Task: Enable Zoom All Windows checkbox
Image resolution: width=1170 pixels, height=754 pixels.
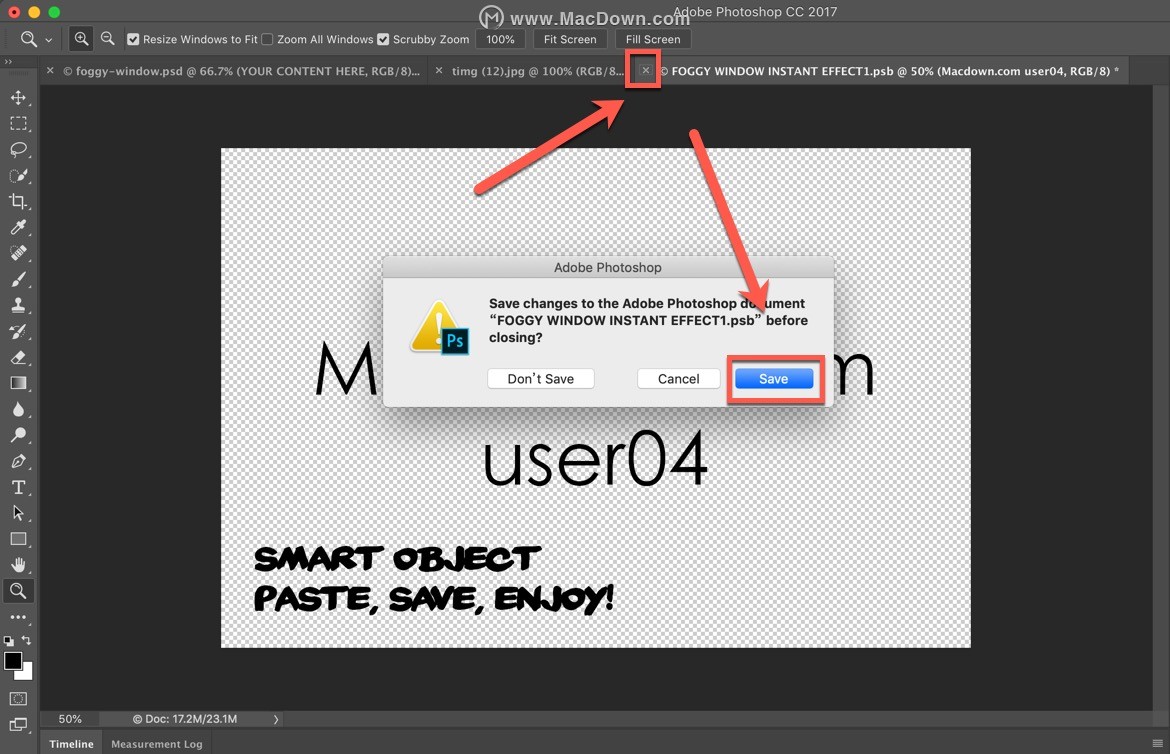Action: tap(267, 40)
